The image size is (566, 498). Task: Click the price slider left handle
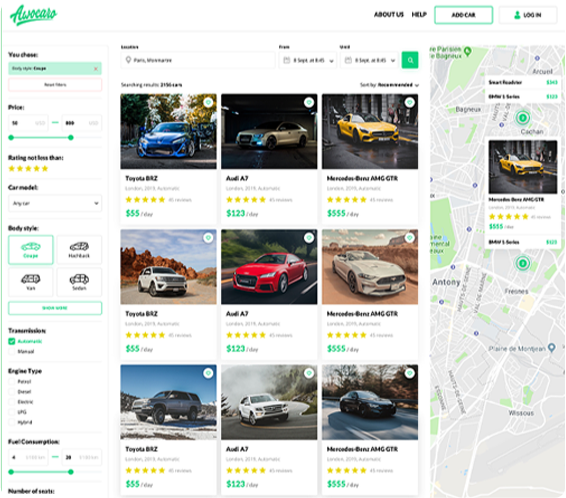pos(11,137)
